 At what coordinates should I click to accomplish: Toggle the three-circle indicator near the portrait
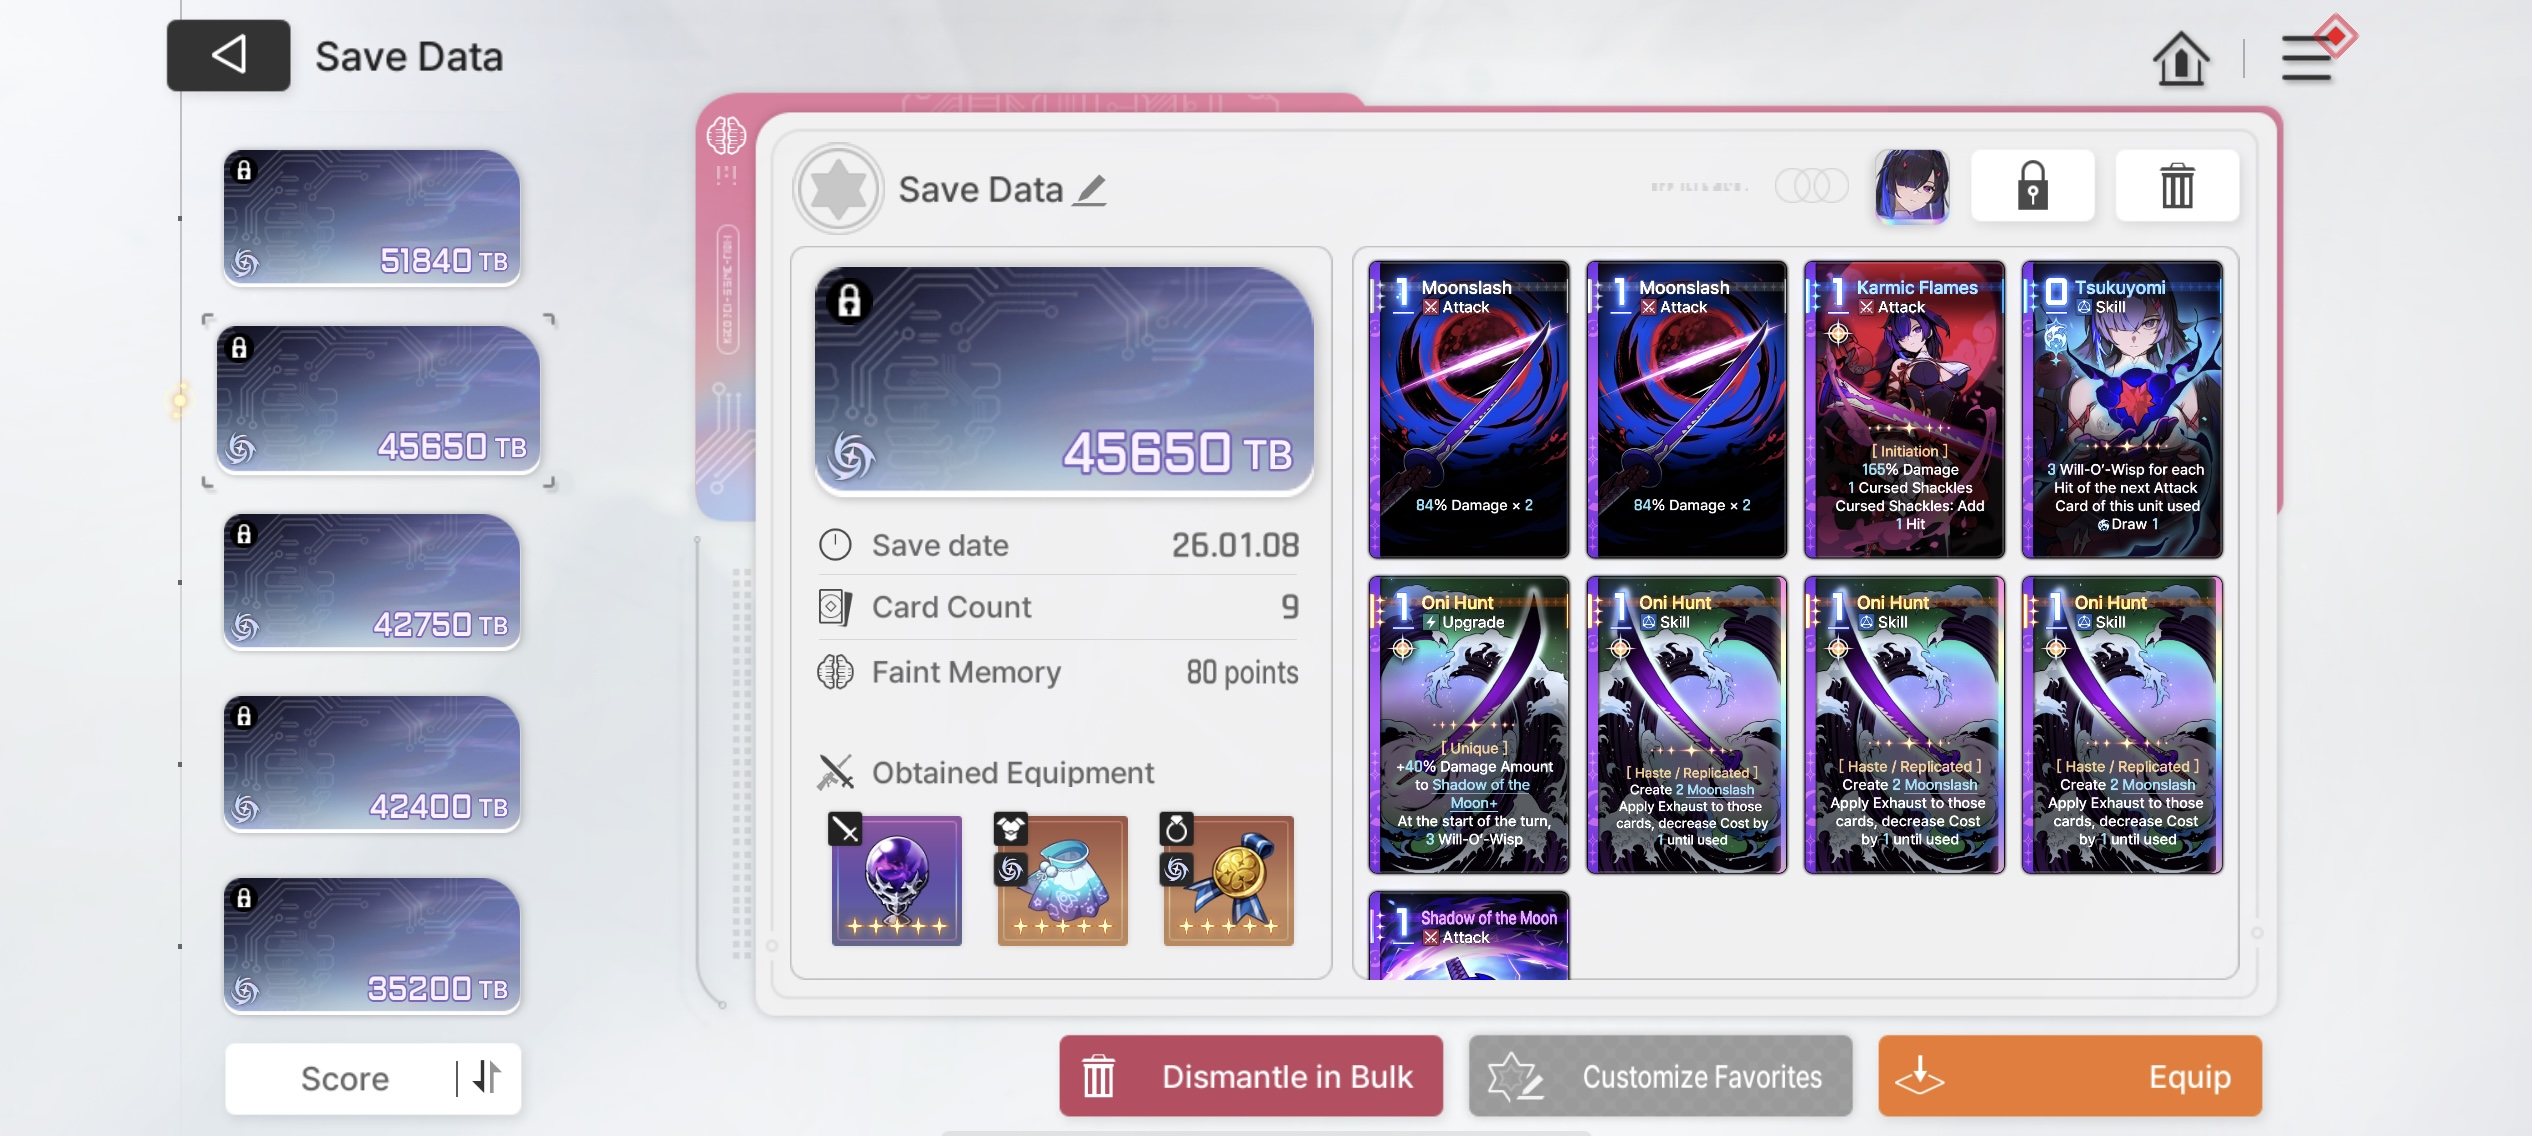(1811, 186)
